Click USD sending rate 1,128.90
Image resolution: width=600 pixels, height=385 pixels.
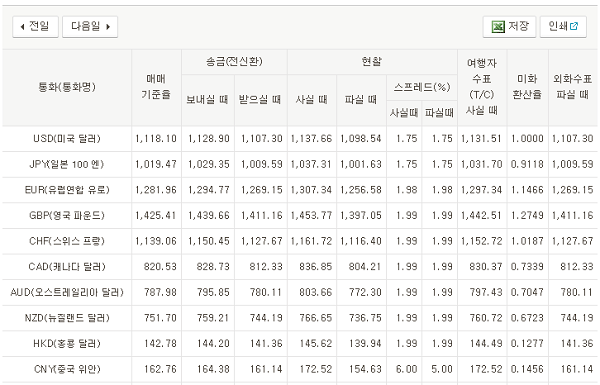pos(209,139)
